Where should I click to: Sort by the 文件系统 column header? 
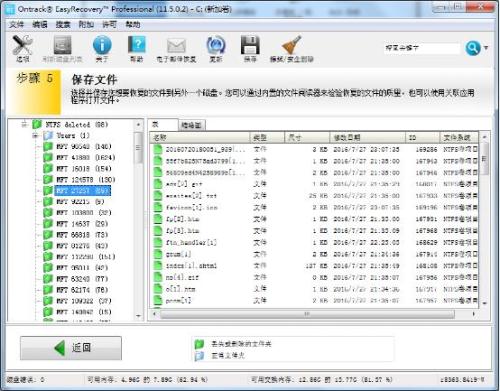click(459, 137)
